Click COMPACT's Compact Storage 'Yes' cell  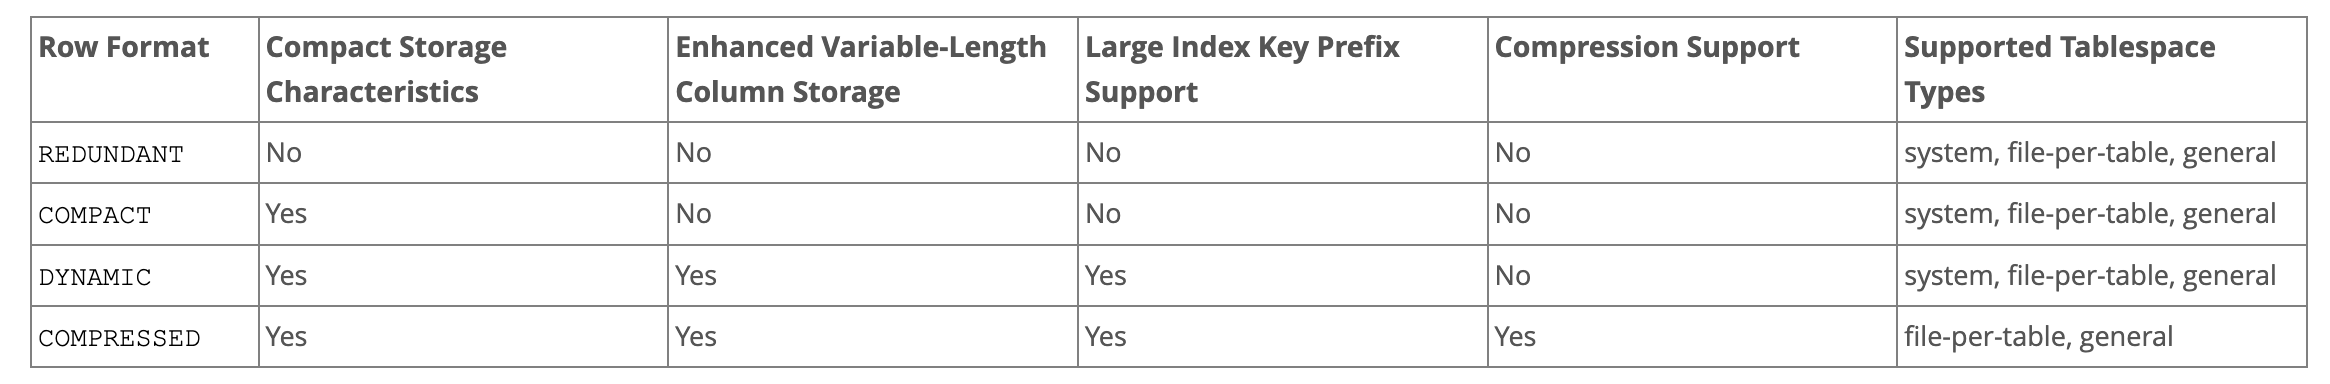(463, 214)
